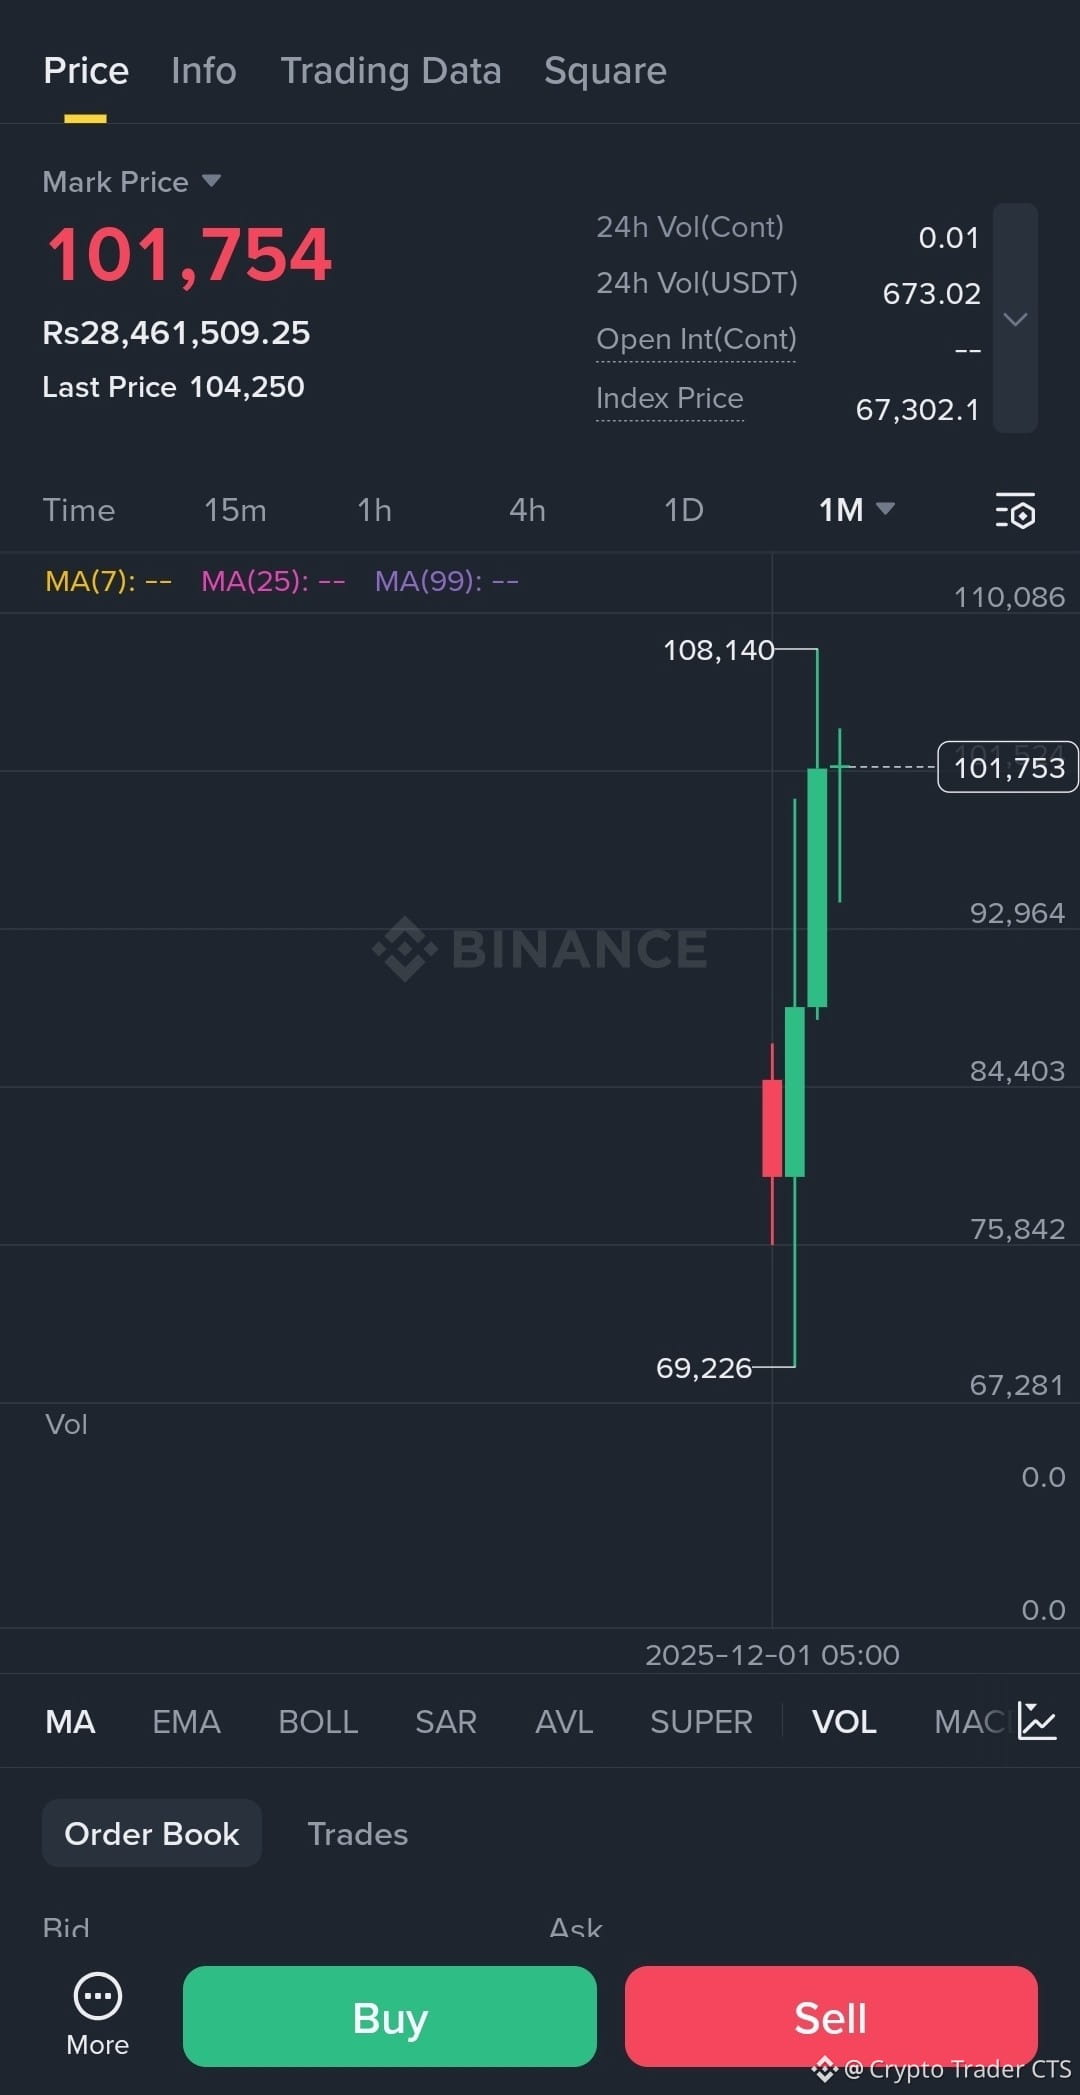Viewport: 1080px width, 2095px height.
Task: Toggle the MA indicator
Action: click(x=70, y=1721)
